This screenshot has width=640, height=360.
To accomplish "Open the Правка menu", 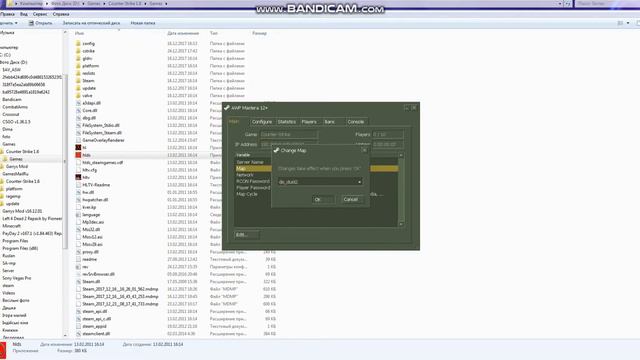I will click(7, 14).
